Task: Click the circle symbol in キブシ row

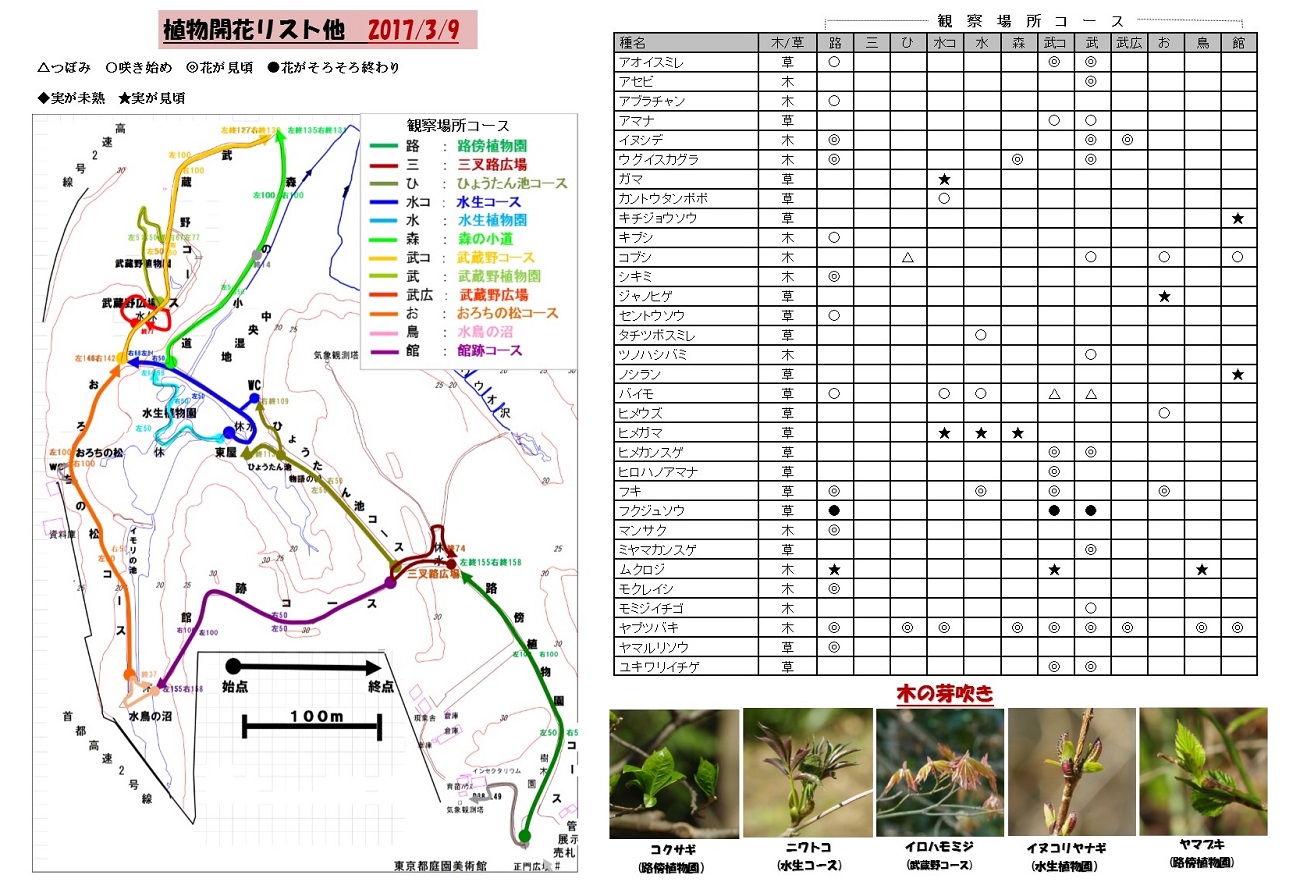Action: [x=834, y=237]
